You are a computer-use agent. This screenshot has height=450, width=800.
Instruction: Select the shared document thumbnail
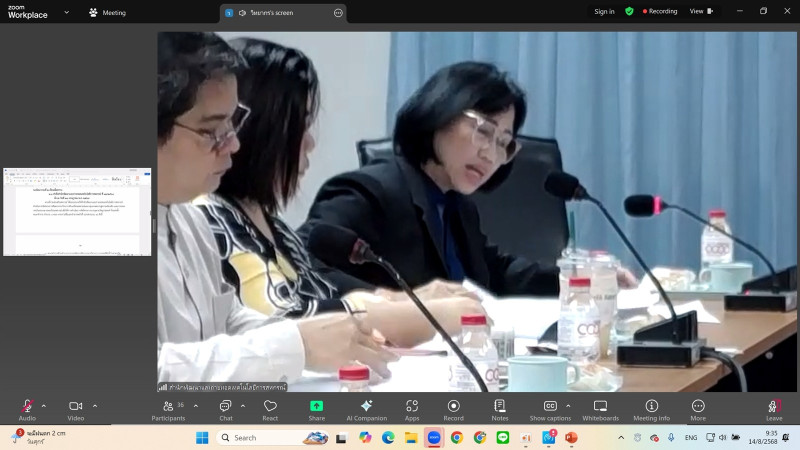(77, 212)
